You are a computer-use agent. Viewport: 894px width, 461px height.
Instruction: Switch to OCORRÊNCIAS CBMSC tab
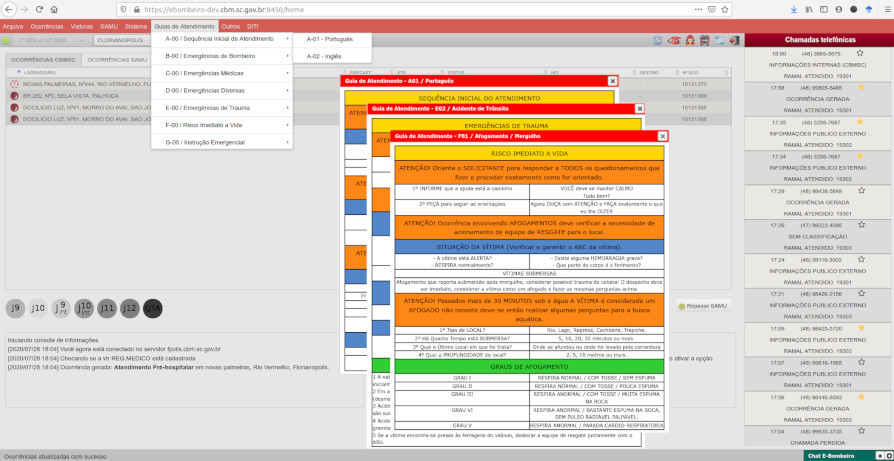tap(43, 60)
